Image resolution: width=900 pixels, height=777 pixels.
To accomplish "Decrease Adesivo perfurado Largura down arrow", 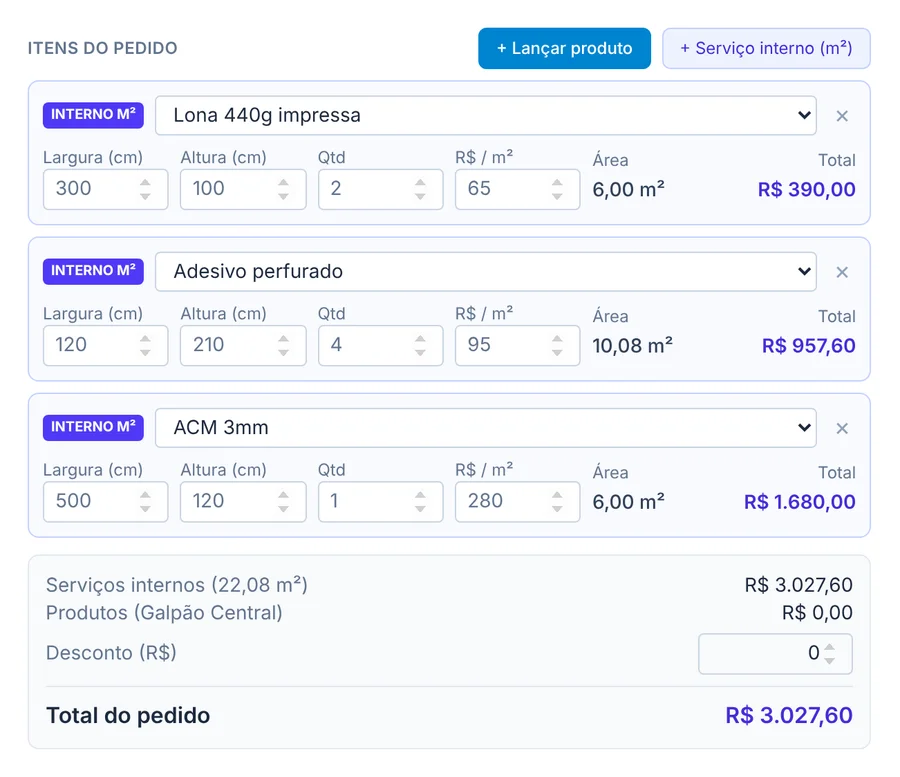I will point(145,352).
